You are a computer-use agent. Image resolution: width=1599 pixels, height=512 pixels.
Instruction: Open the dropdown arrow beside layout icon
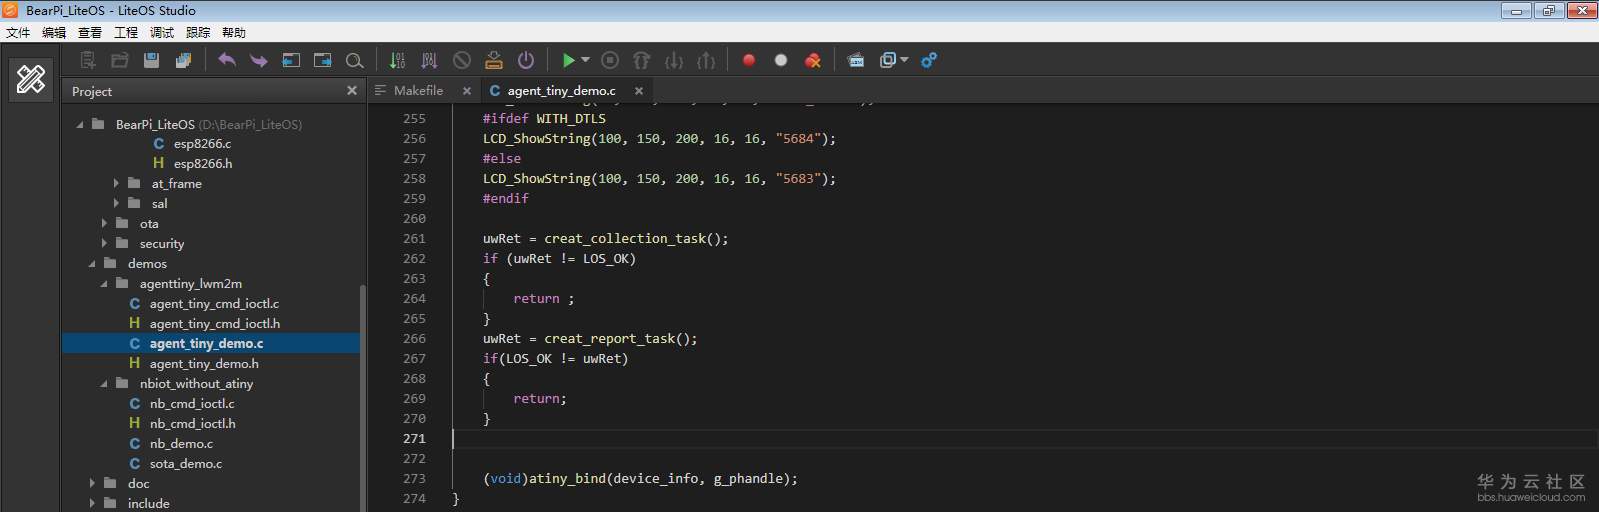905,60
